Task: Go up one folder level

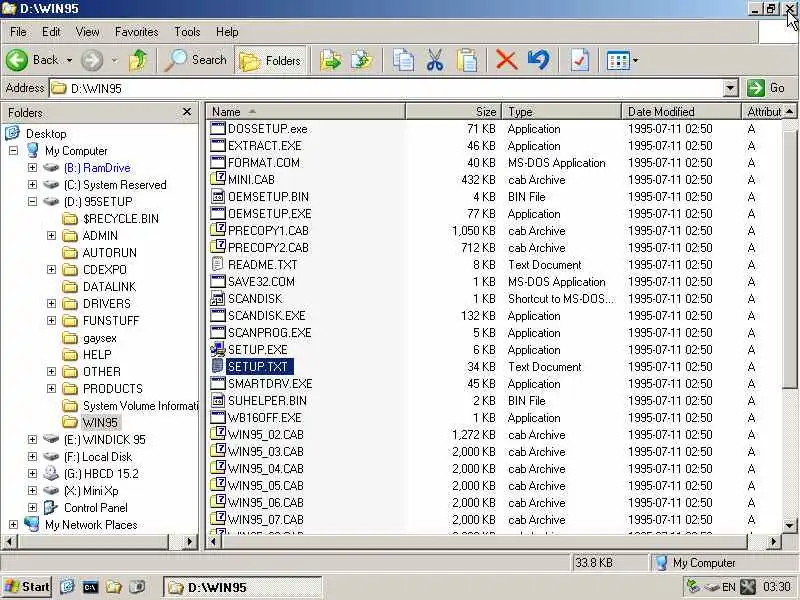Action: coord(138,60)
